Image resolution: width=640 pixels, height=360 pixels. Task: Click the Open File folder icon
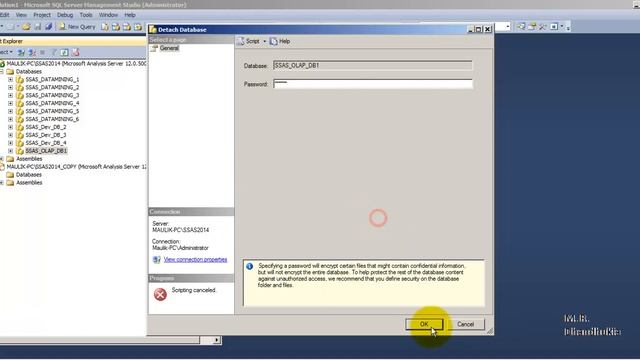tap(26, 27)
